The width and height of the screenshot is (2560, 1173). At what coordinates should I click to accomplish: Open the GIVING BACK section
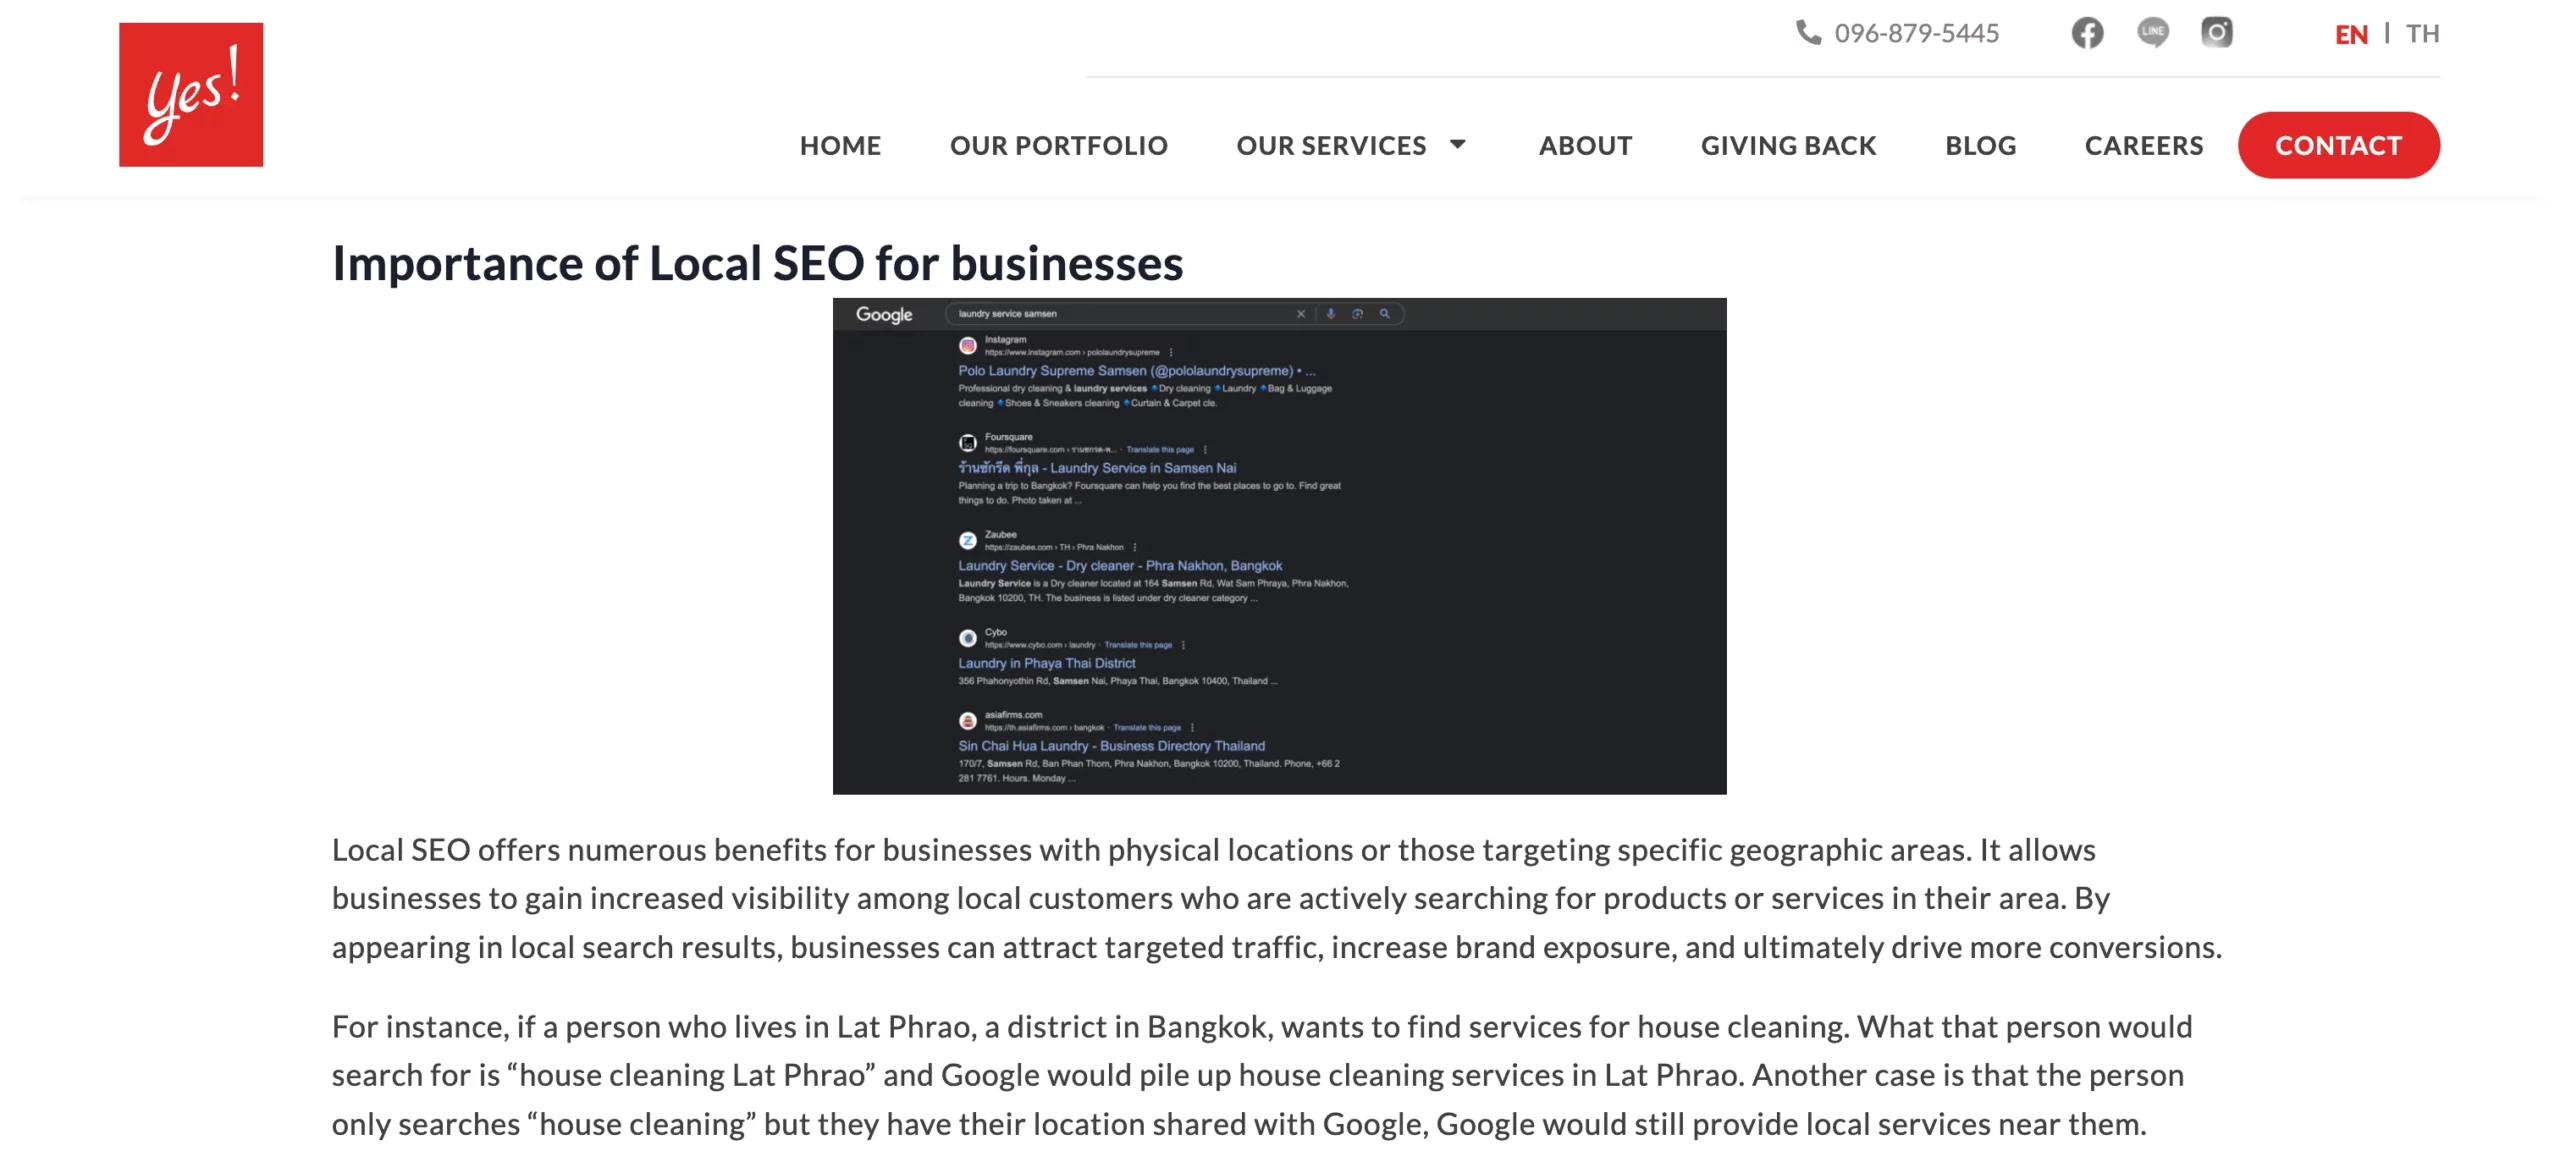[1788, 145]
